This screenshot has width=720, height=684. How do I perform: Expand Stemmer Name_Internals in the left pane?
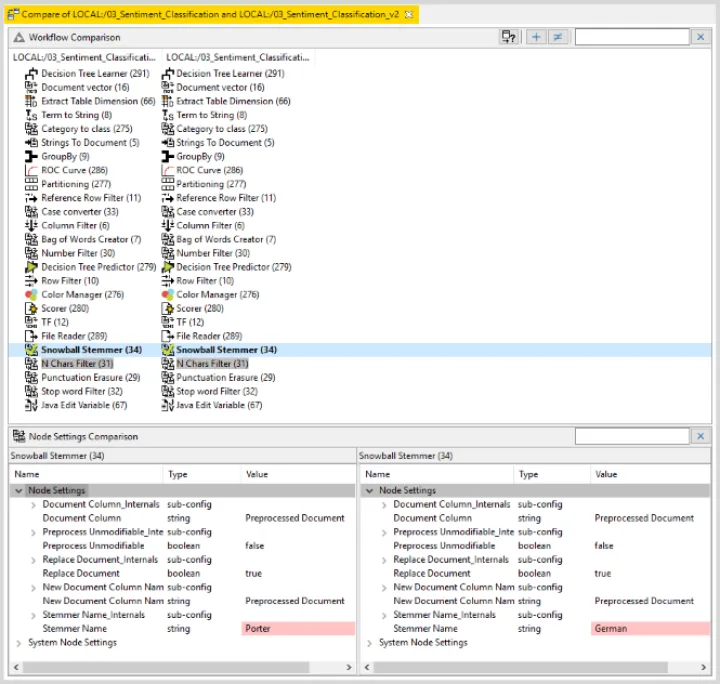click(34, 615)
